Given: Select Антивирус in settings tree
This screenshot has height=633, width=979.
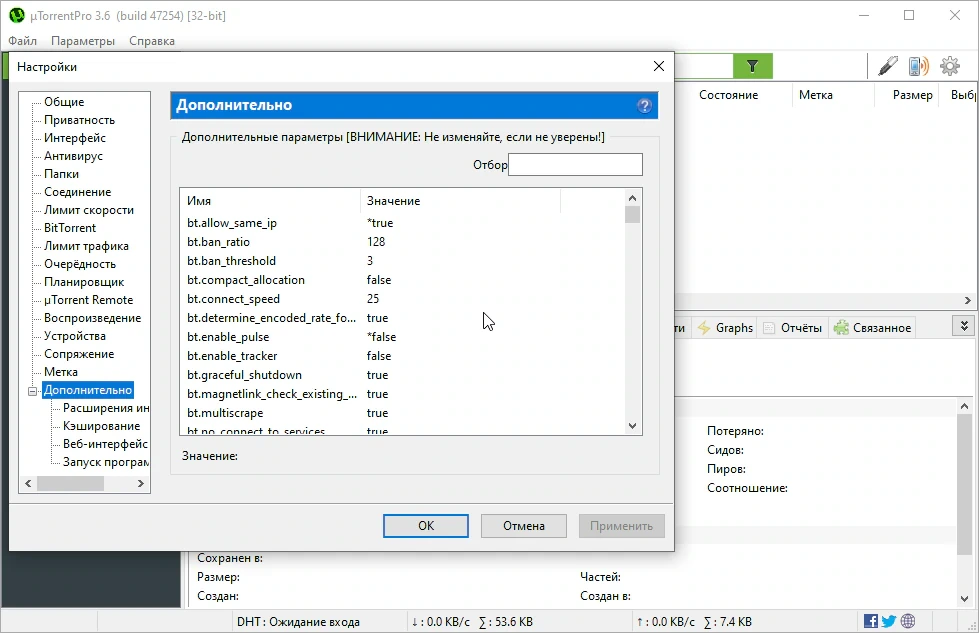Looking at the screenshot, I should pyautogui.click(x=73, y=156).
